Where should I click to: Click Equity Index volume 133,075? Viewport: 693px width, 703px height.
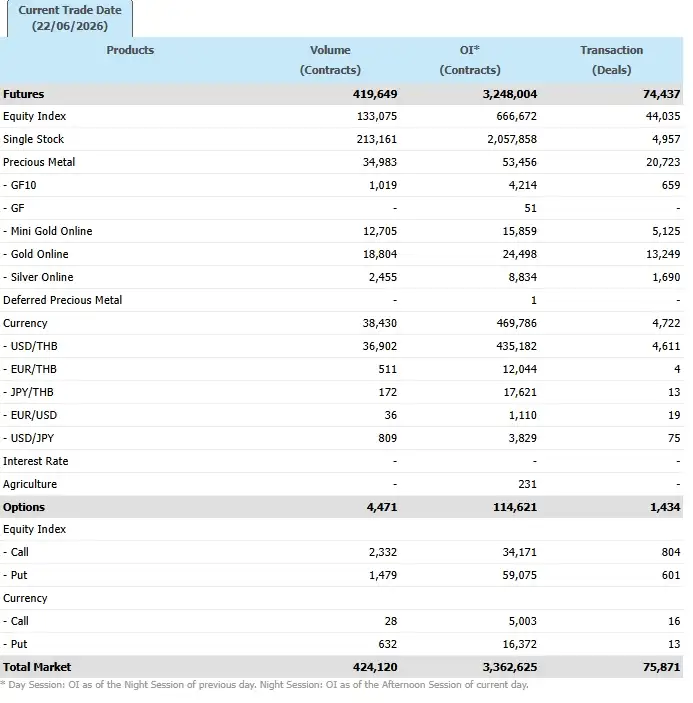click(377, 117)
